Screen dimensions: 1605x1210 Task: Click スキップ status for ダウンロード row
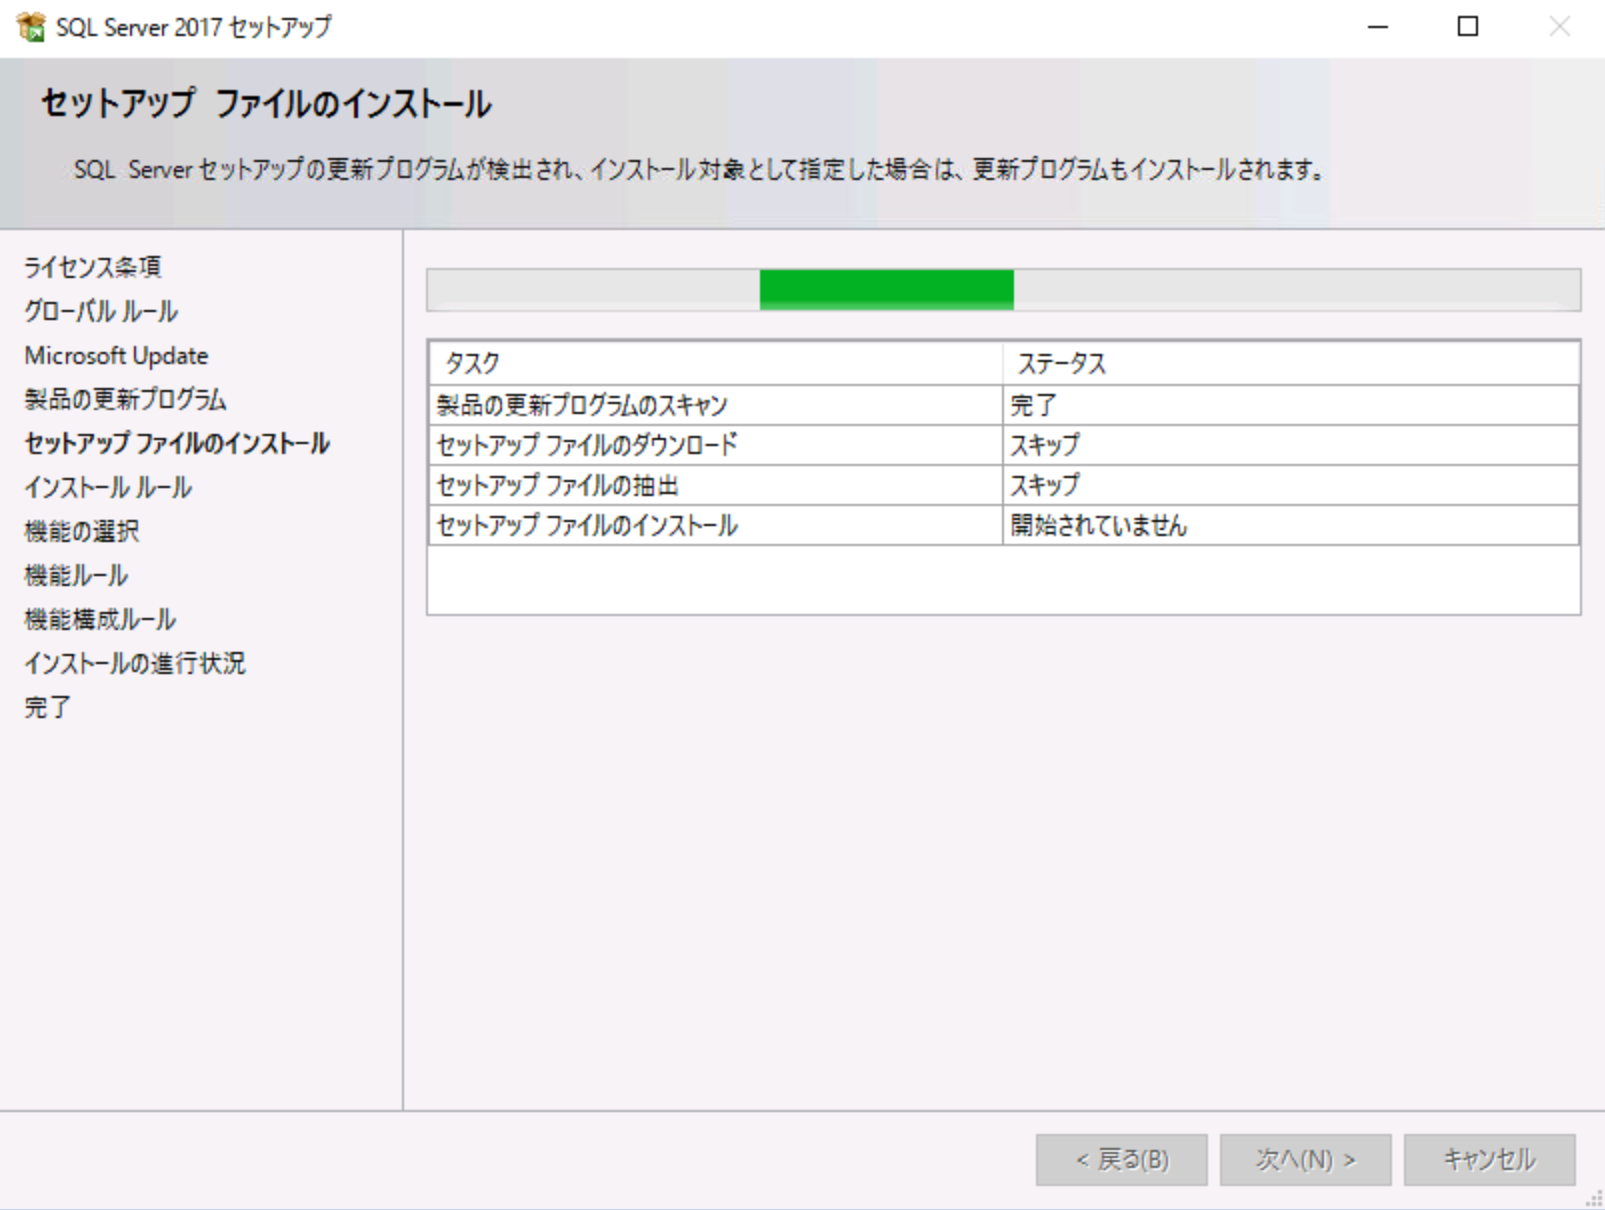pos(1291,445)
